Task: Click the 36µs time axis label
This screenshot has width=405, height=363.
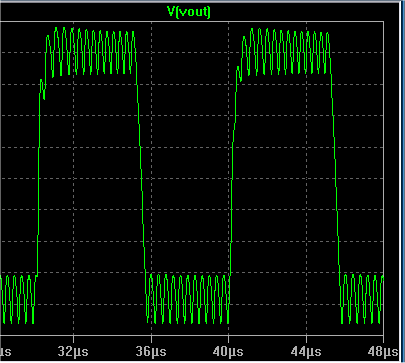Action: [x=151, y=351]
